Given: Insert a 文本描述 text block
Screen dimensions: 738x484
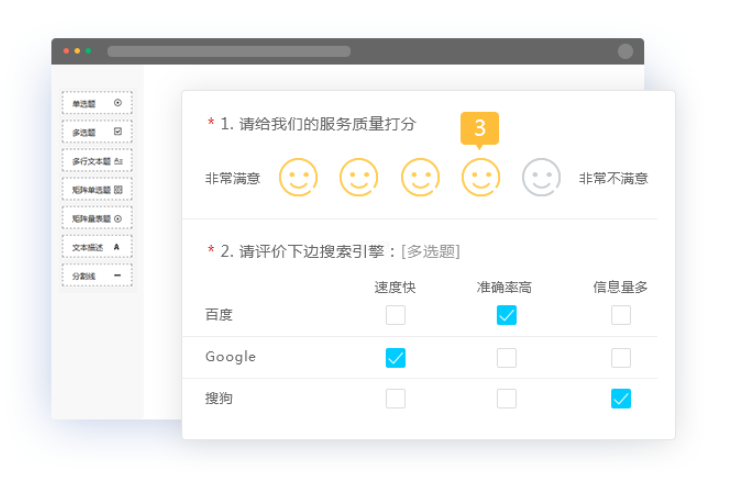Looking at the screenshot, I should pos(97,247).
